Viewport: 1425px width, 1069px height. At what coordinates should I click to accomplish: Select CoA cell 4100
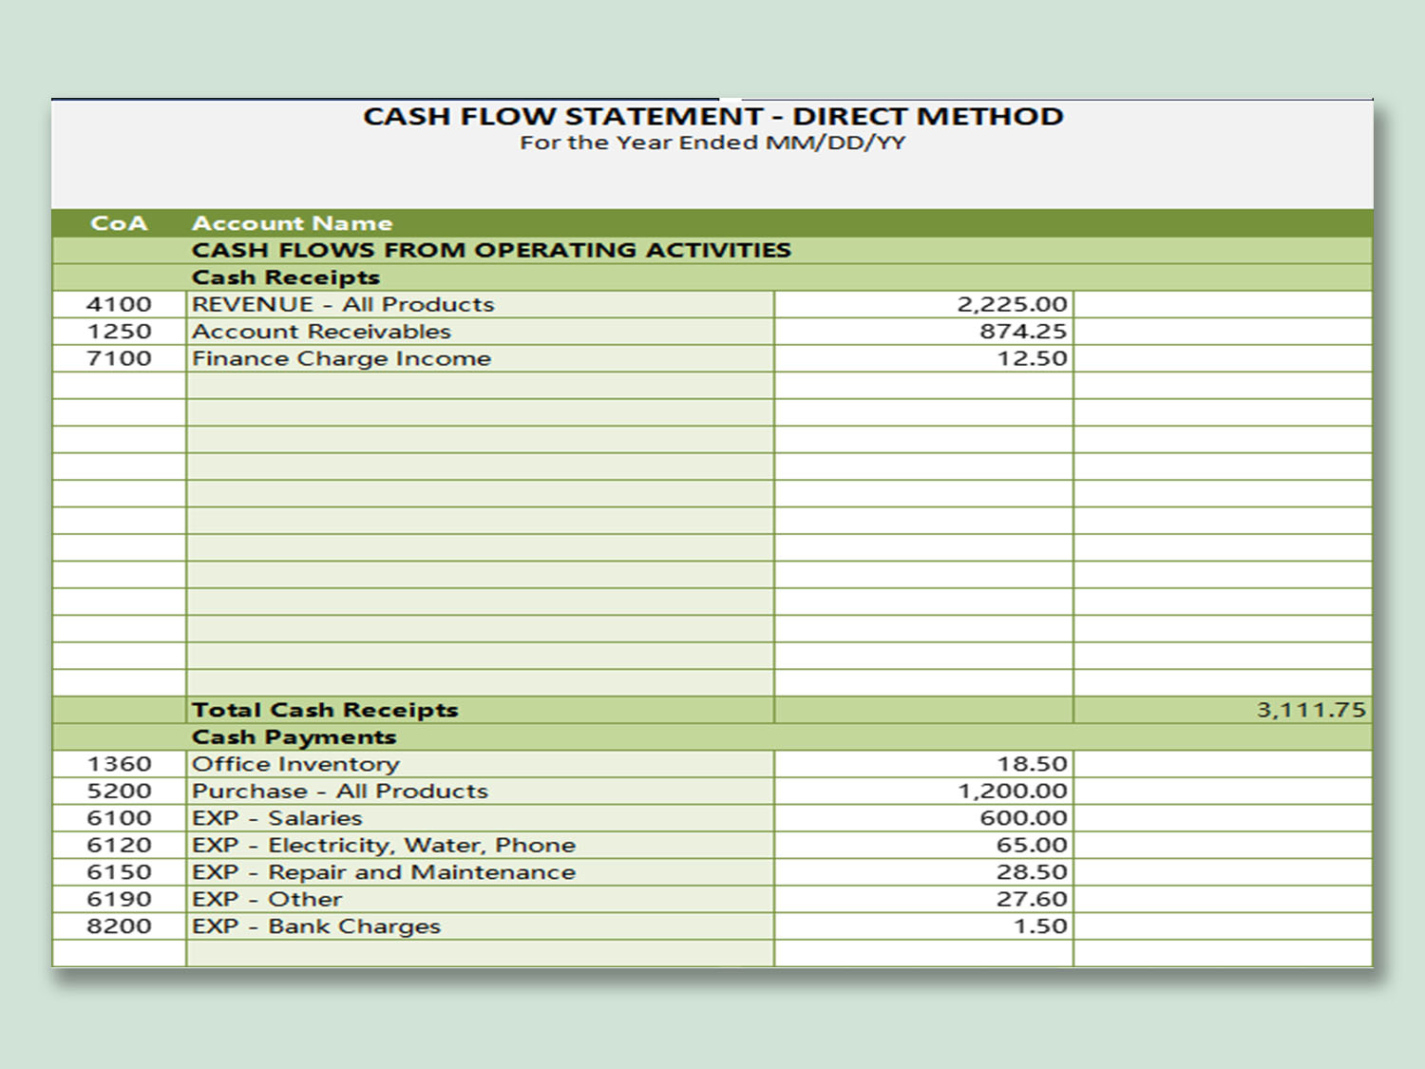119,304
